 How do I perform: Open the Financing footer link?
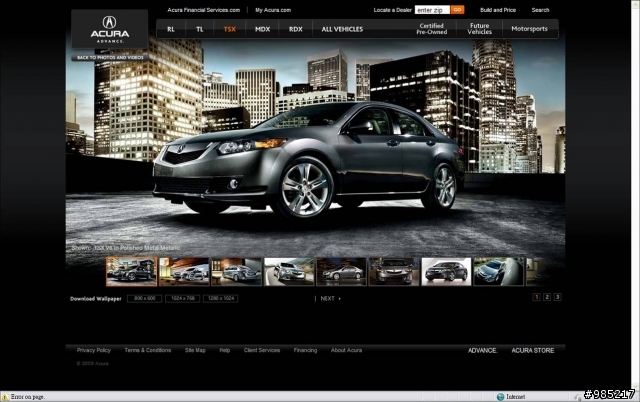(305, 350)
